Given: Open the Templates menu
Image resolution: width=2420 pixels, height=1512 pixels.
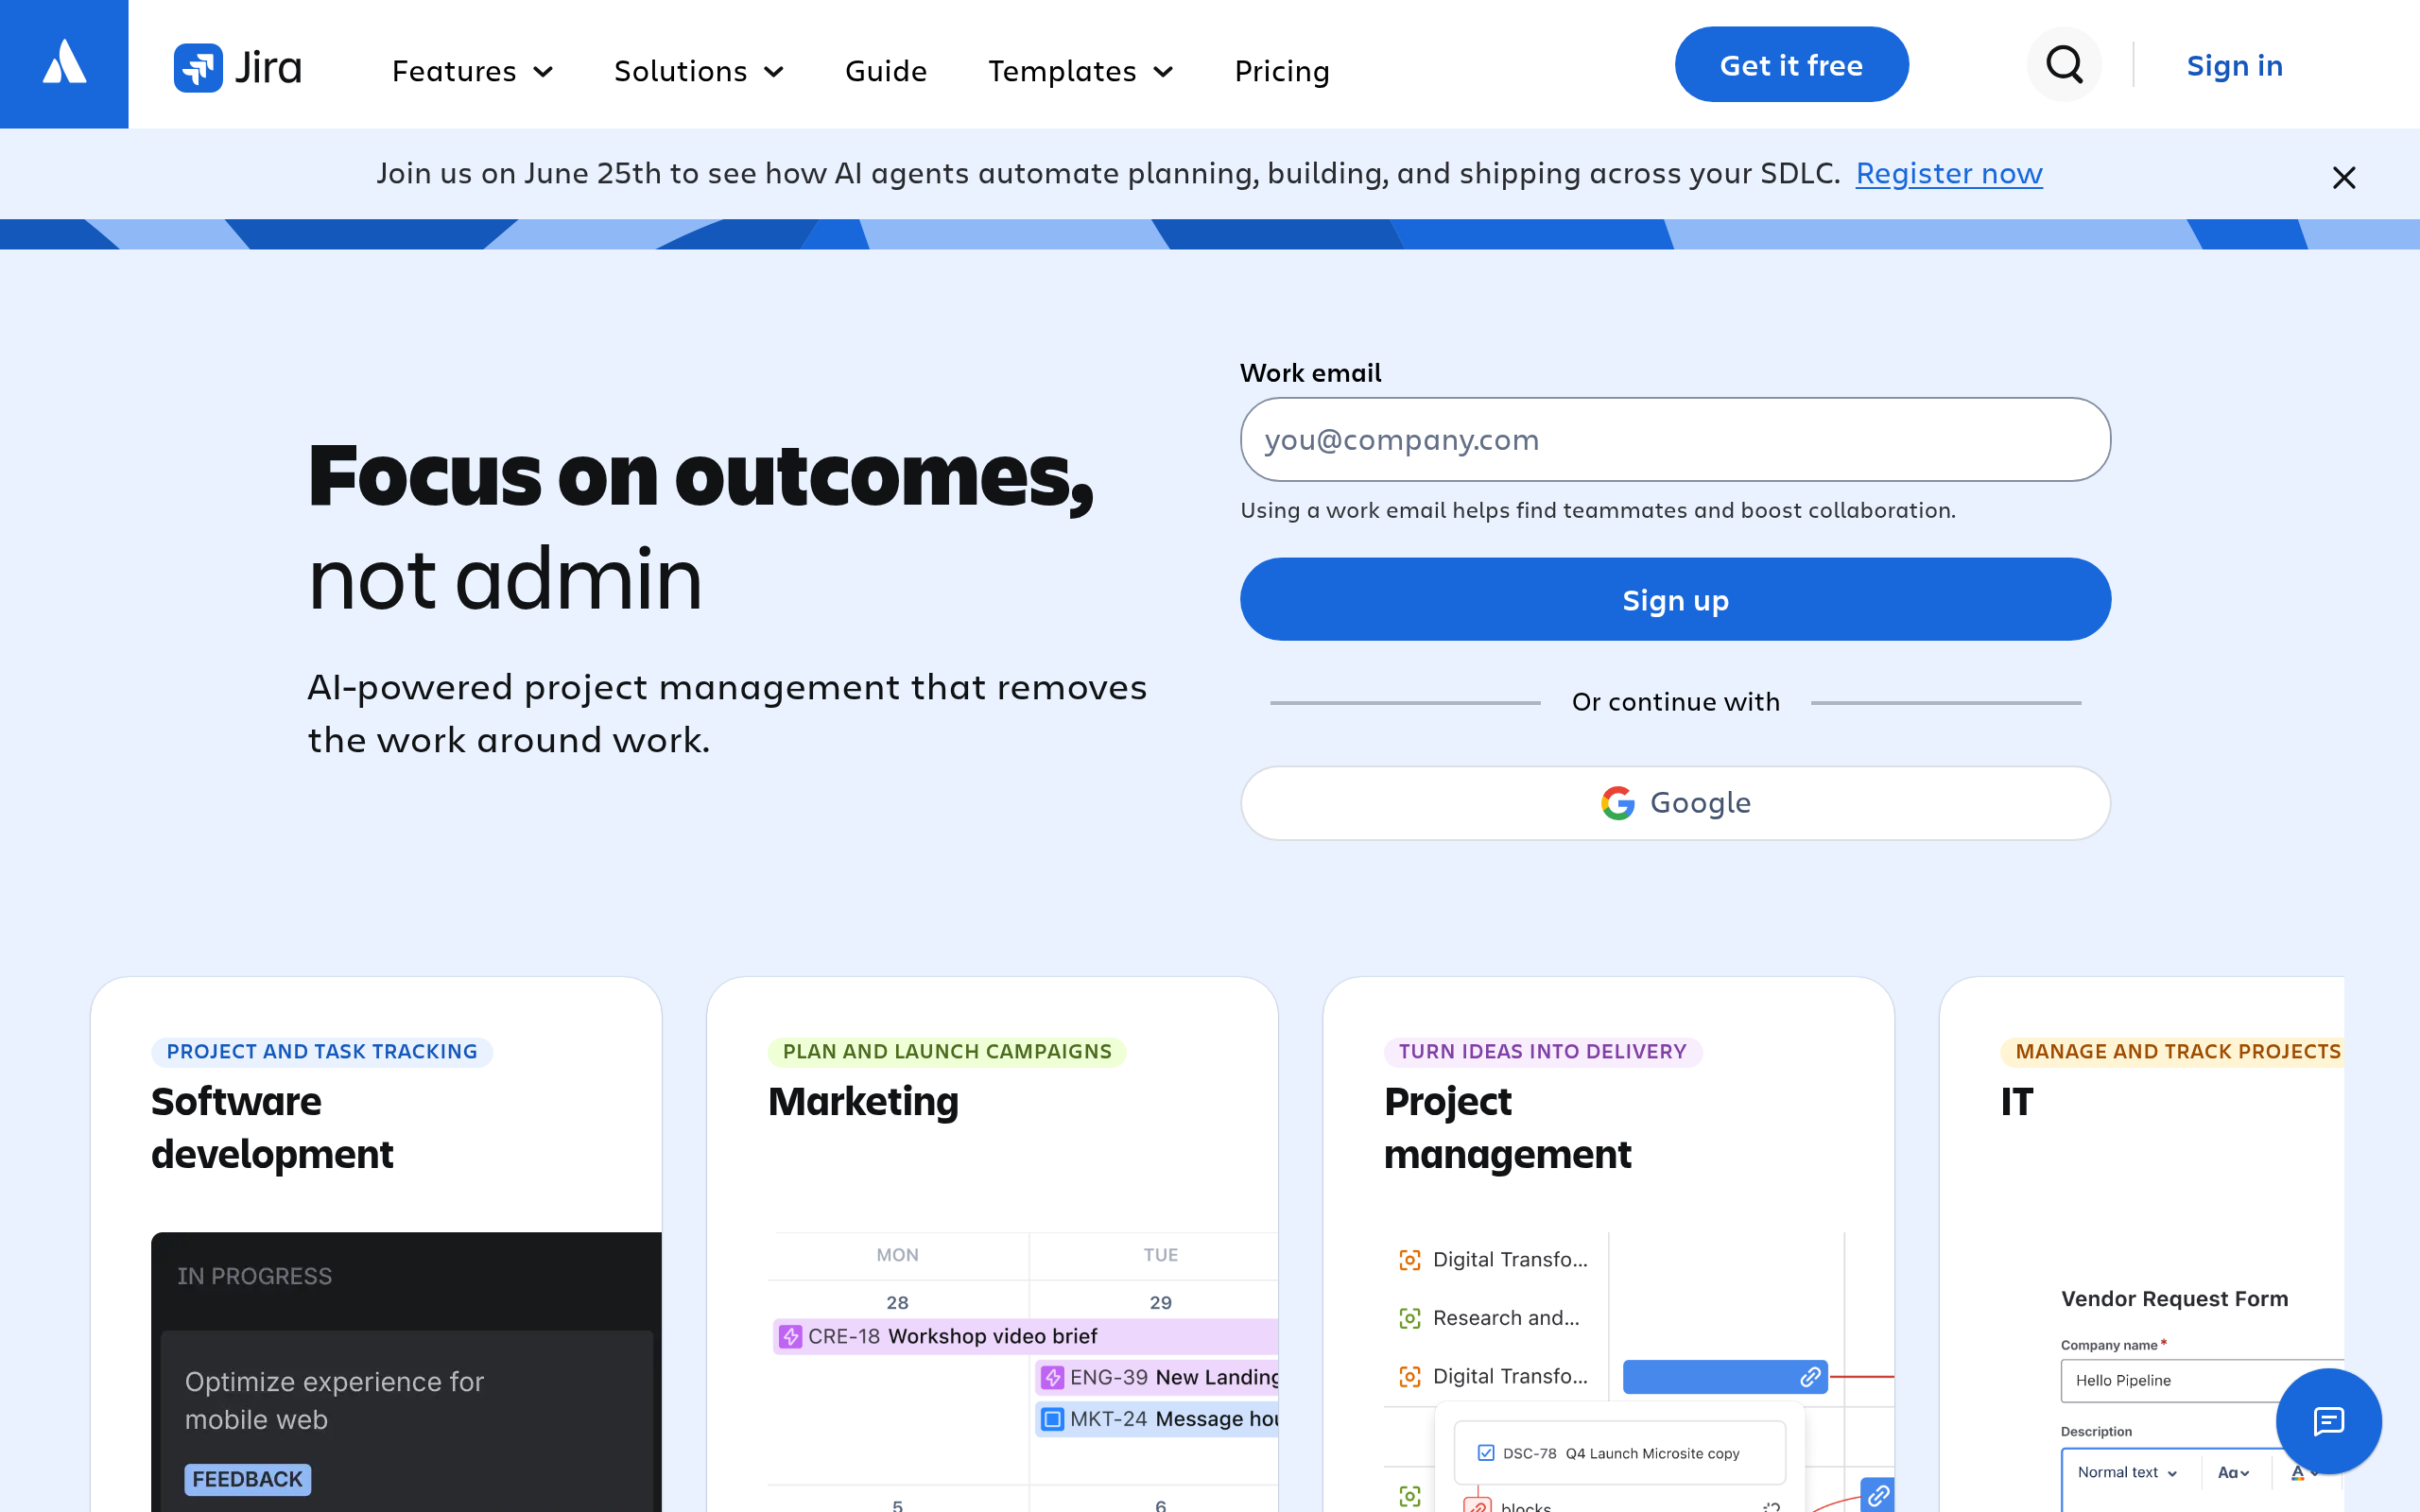Looking at the screenshot, I should (1080, 71).
